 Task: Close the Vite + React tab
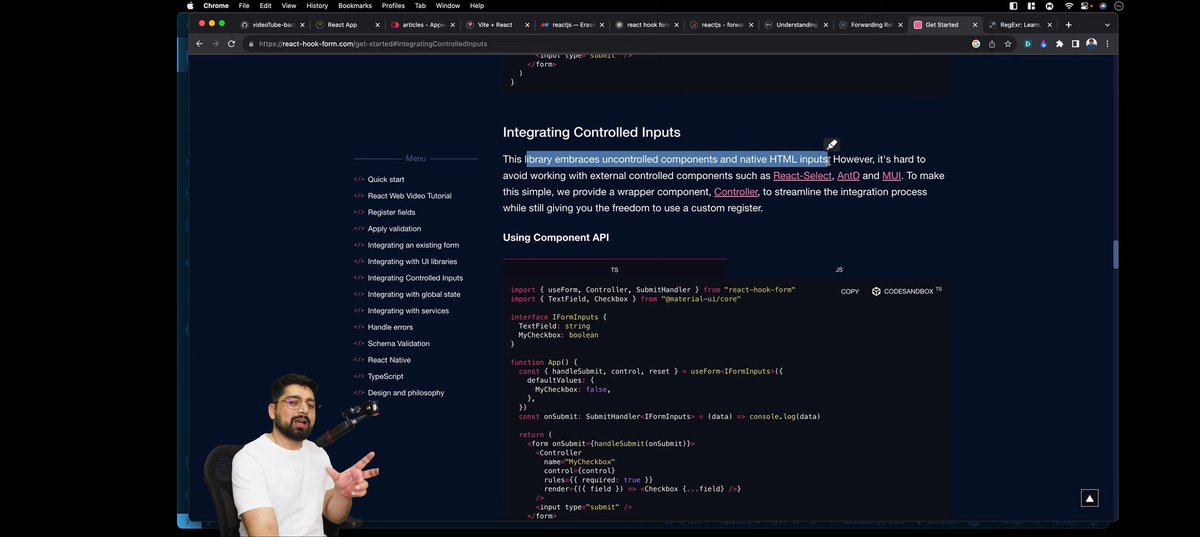tap(529, 24)
